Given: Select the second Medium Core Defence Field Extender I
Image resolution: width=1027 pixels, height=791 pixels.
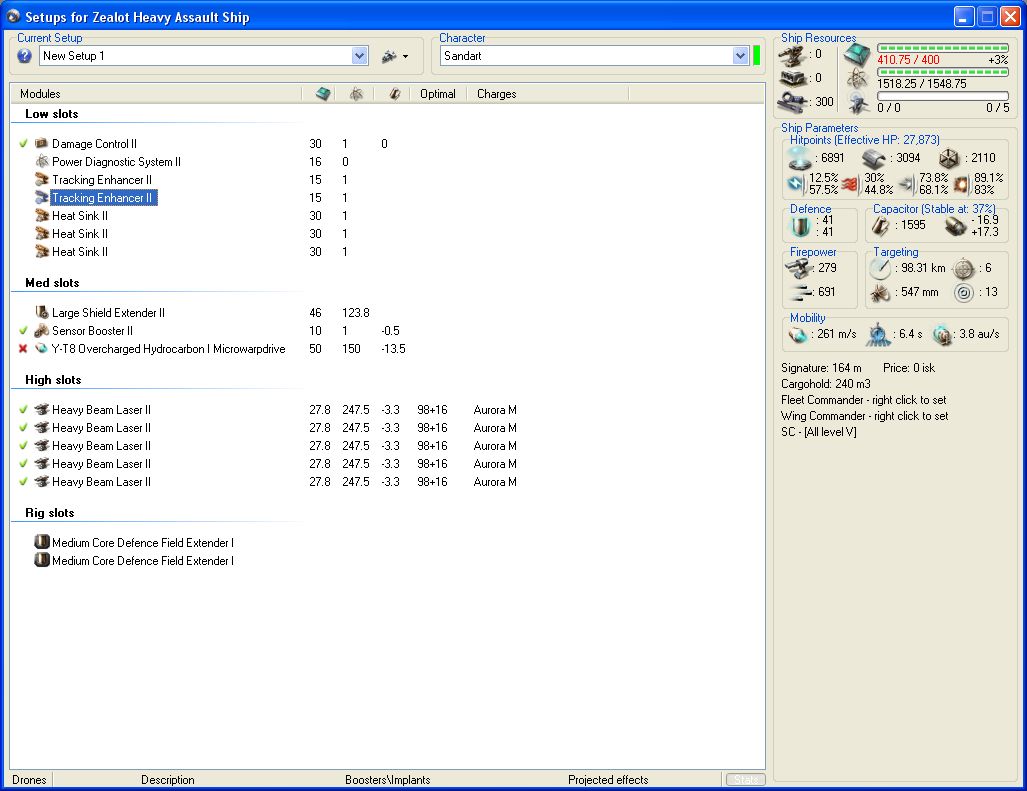Looking at the screenshot, I should point(142,561).
